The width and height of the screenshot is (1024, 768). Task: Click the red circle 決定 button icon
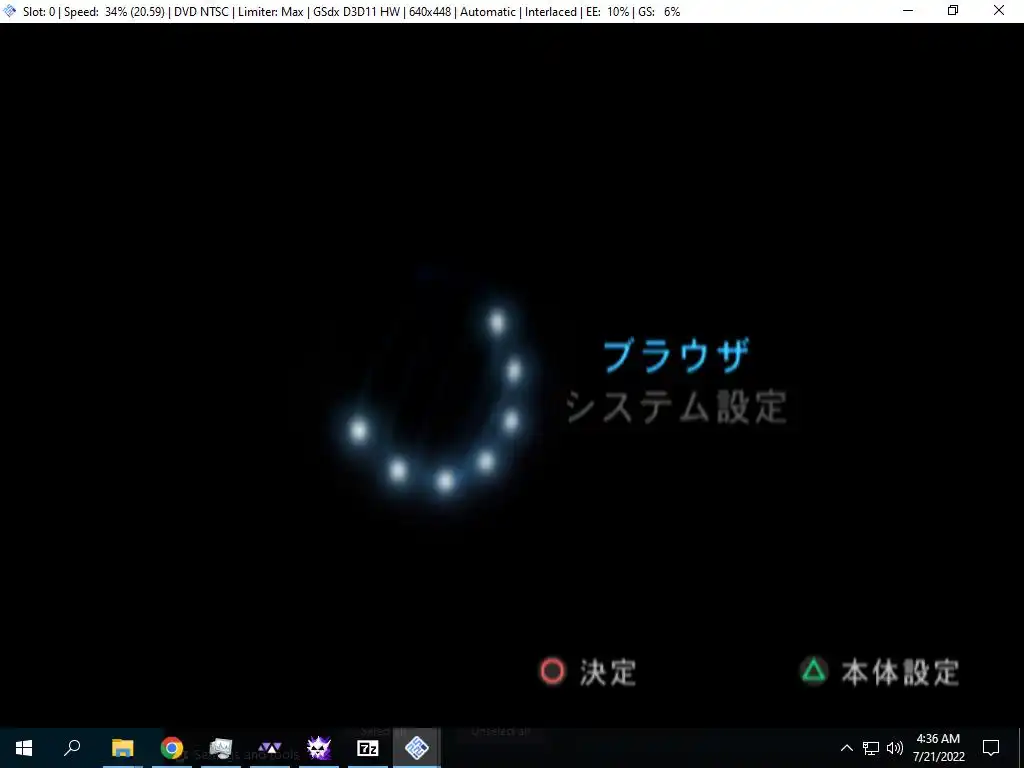coord(552,671)
